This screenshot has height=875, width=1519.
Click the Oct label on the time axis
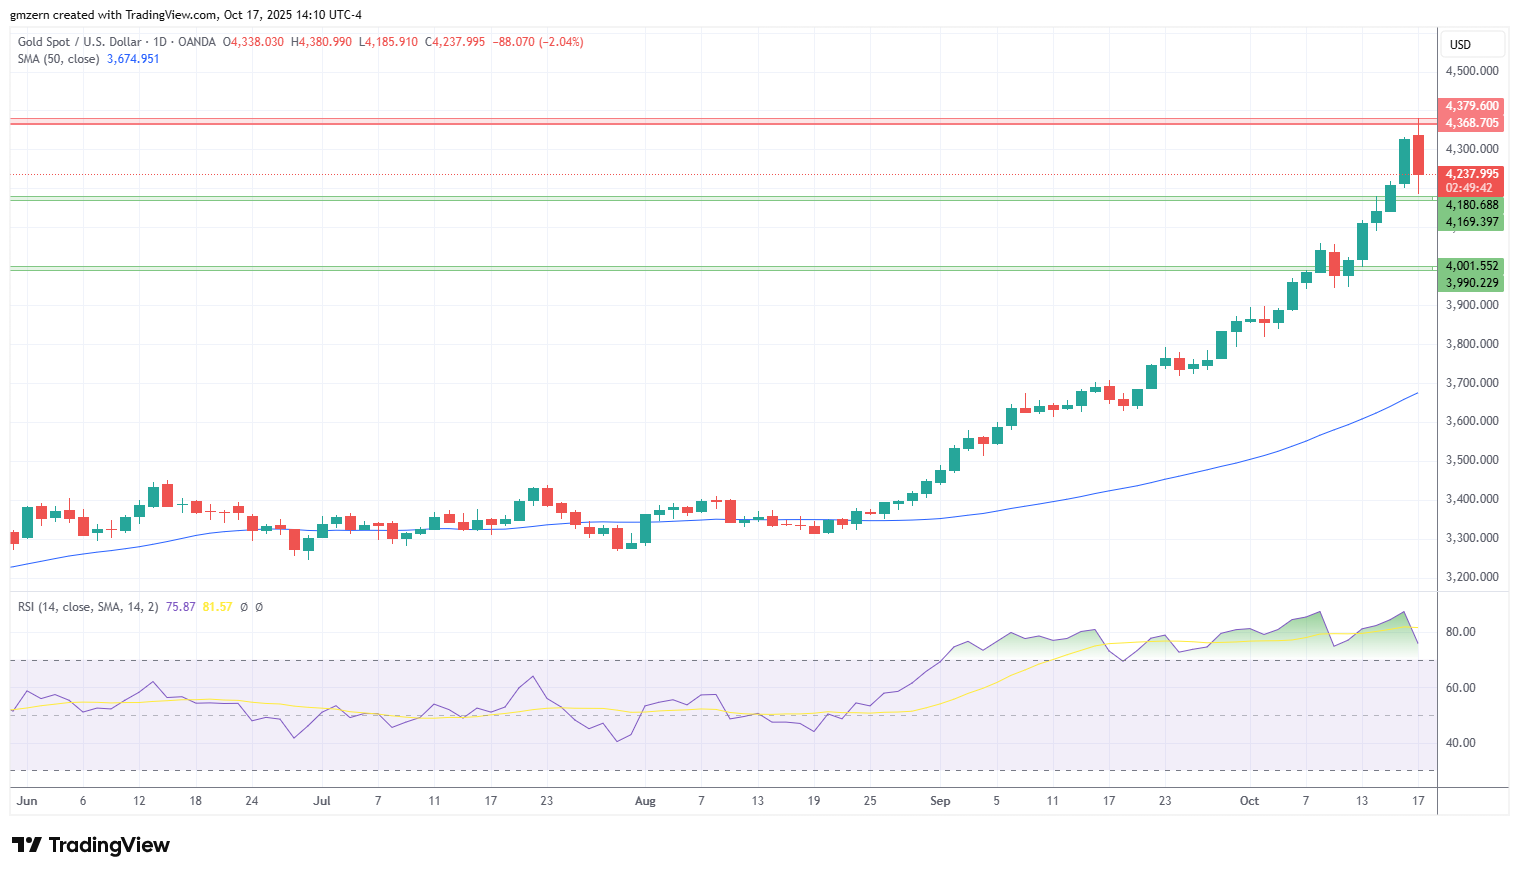tap(1249, 801)
